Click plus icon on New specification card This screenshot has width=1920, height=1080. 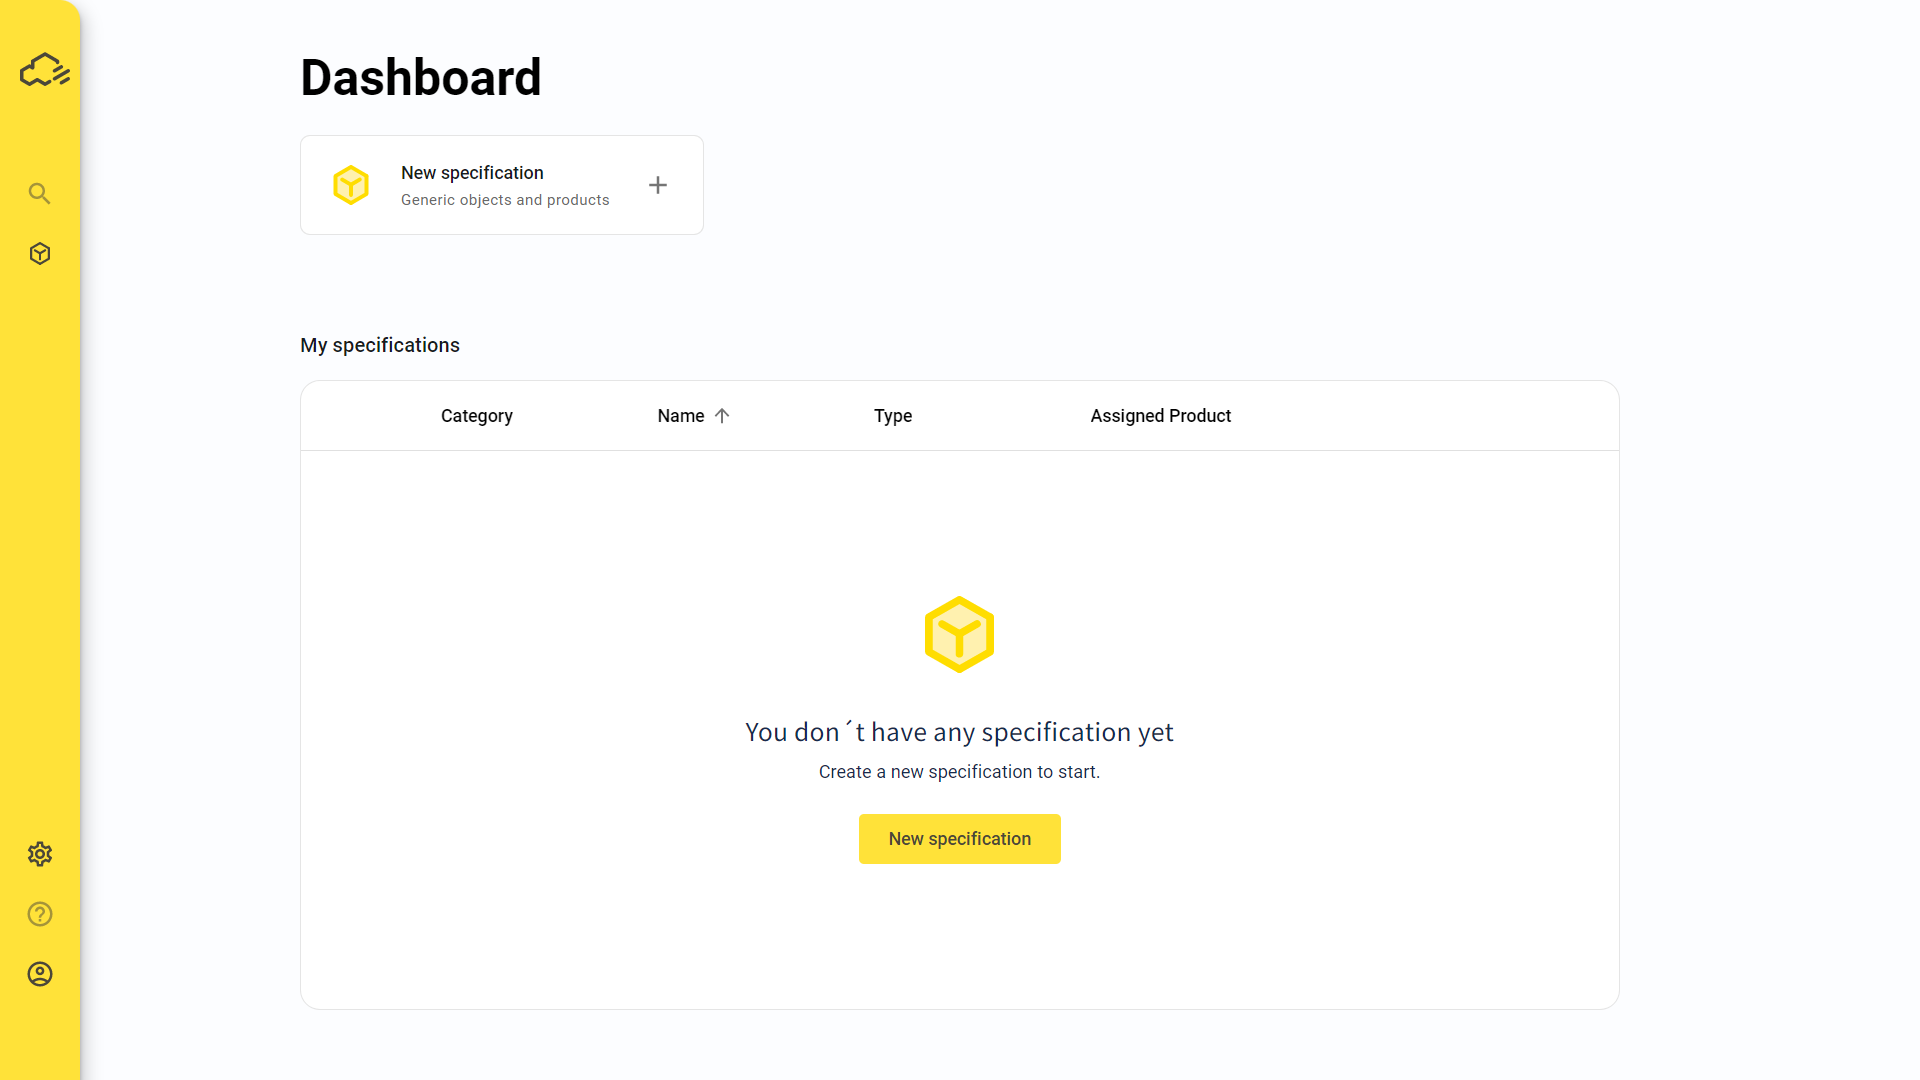(x=657, y=185)
